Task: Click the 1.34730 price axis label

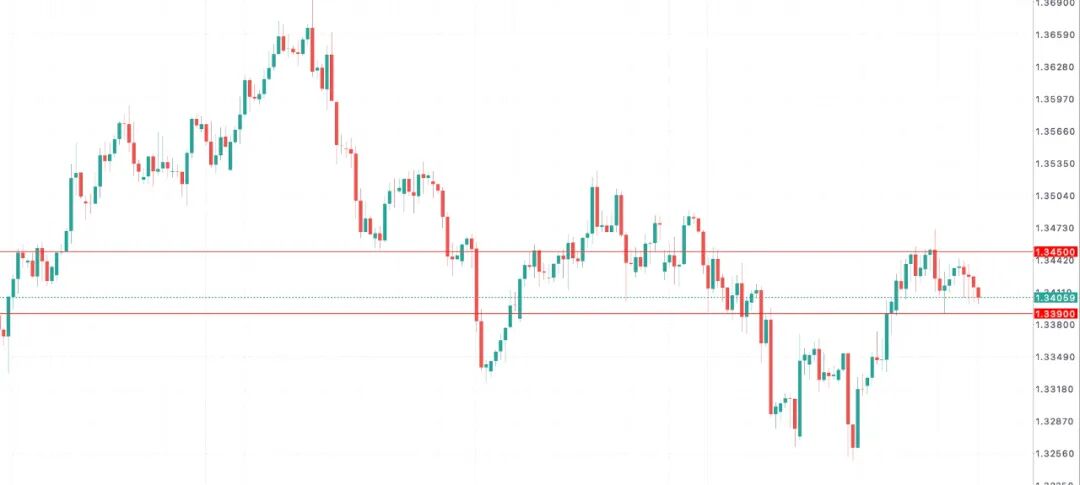Action: pyautogui.click(x=1055, y=229)
